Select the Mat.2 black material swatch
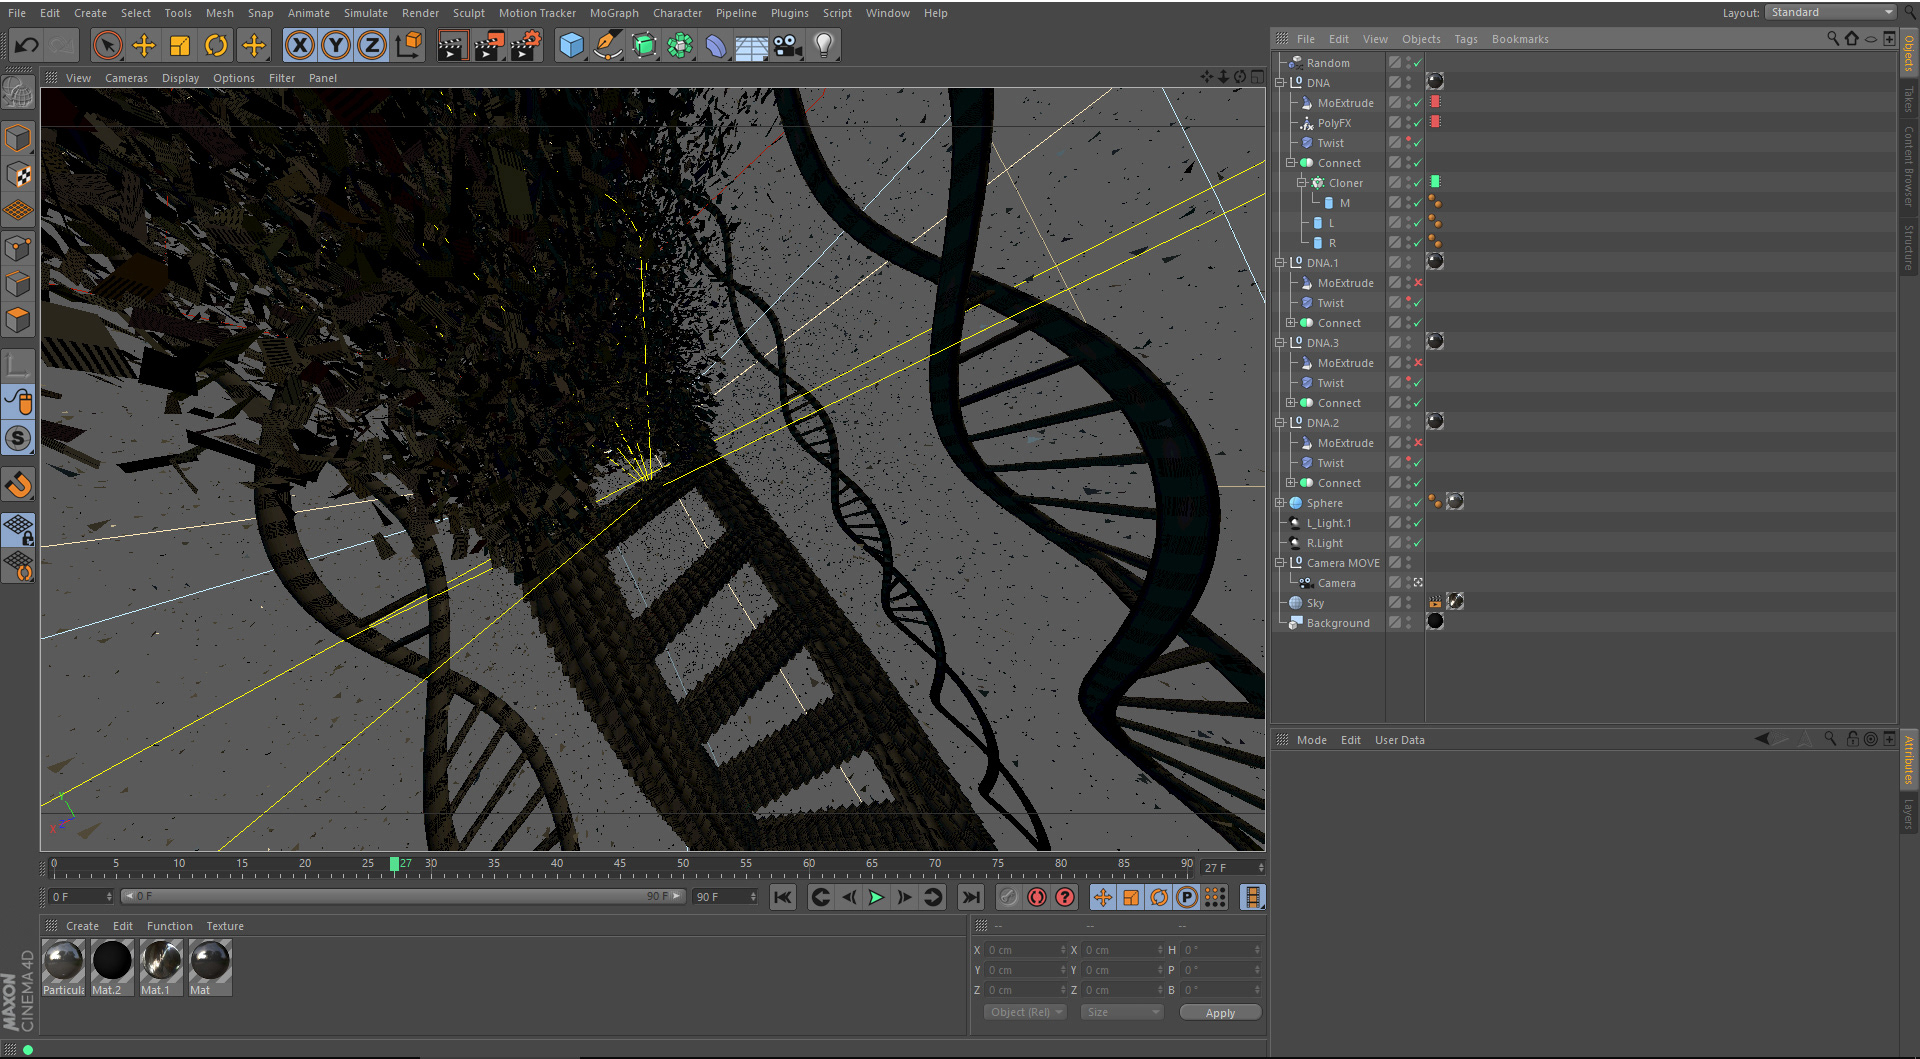Screen dimensions: 1920x1059 pyautogui.click(x=112, y=962)
